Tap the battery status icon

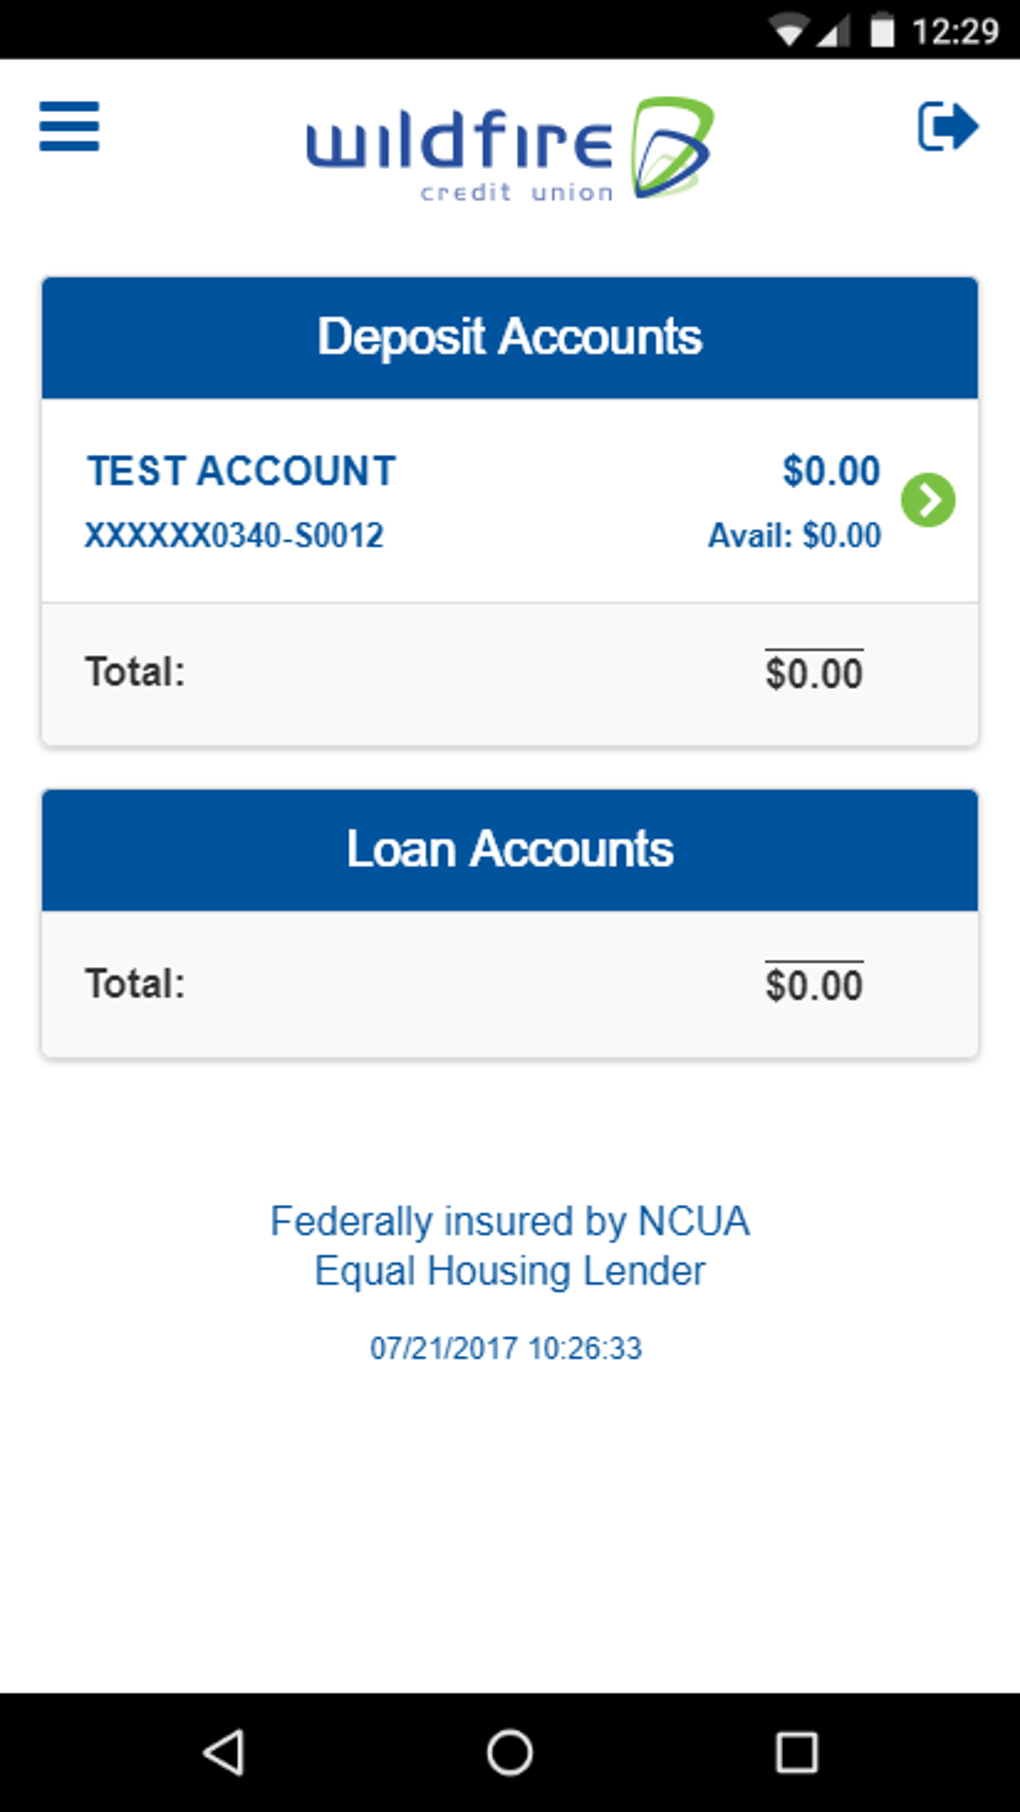click(882, 31)
